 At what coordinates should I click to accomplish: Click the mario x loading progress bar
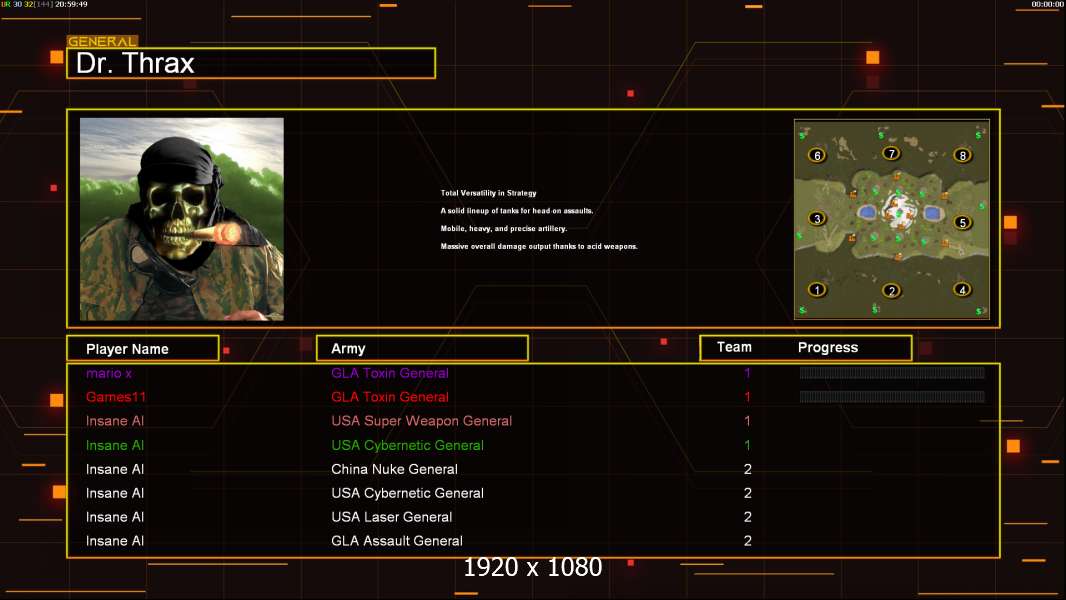(892, 372)
